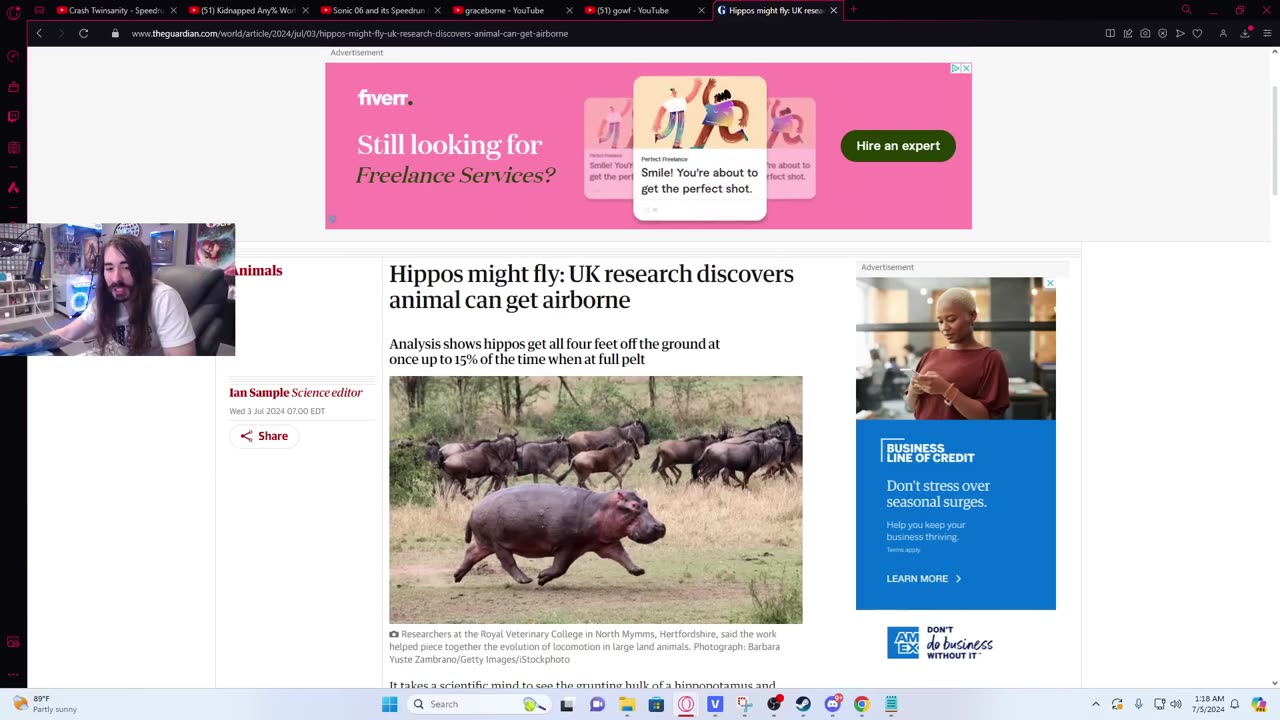The image size is (1280, 720).
Task: Close the Amex sidebar advertisement
Action: point(1050,283)
